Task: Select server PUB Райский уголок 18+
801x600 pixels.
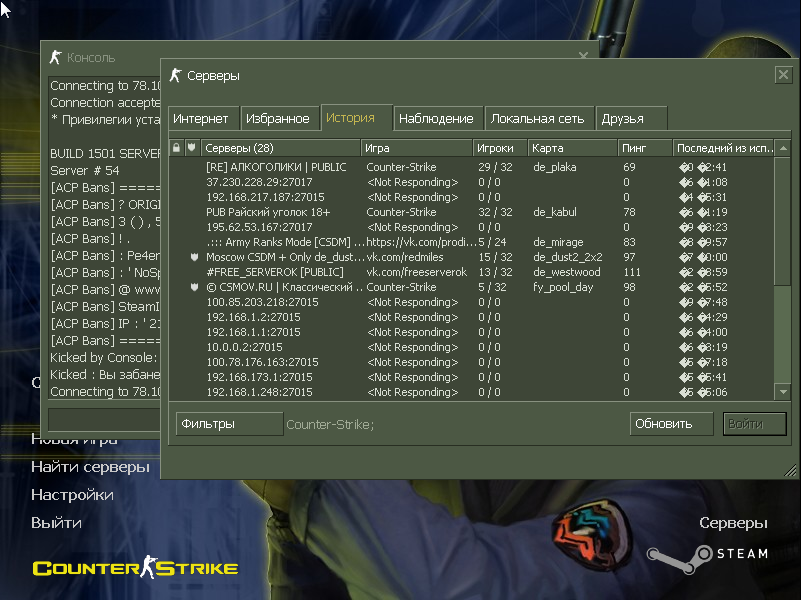Action: 472,212
